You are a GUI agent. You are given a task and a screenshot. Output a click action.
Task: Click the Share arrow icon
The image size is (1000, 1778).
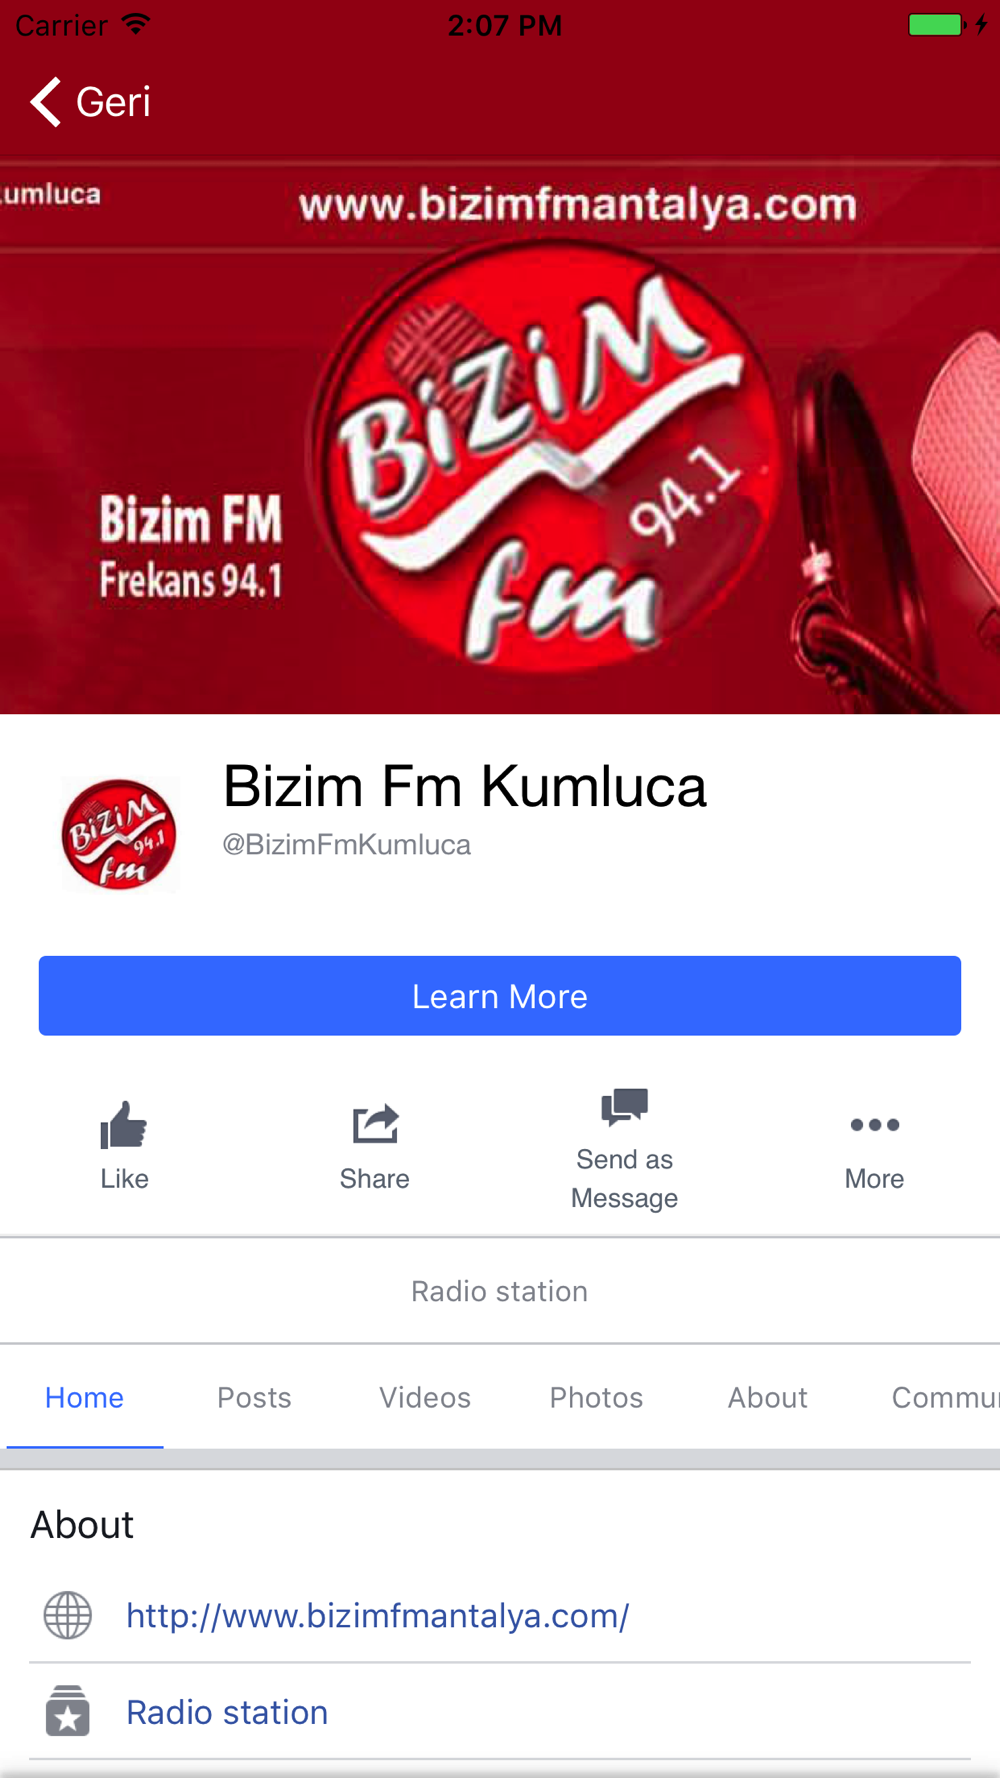375,1124
